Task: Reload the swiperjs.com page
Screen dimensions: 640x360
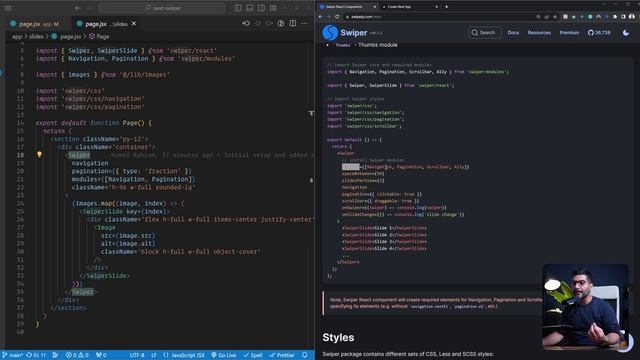Action: (337, 17)
